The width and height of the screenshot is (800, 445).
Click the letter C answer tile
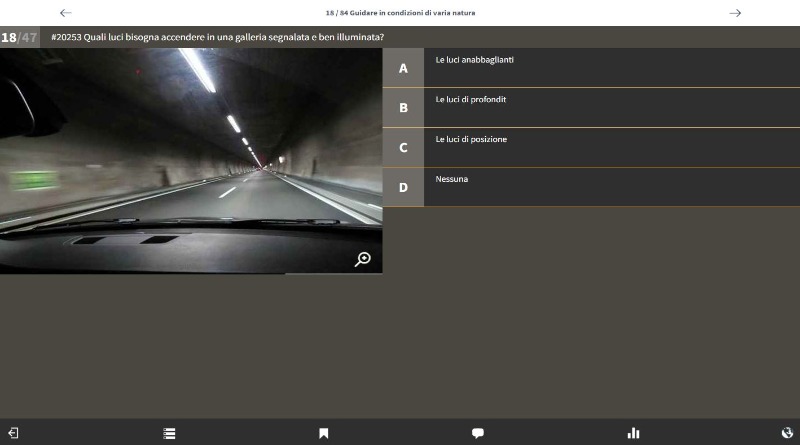click(403, 147)
